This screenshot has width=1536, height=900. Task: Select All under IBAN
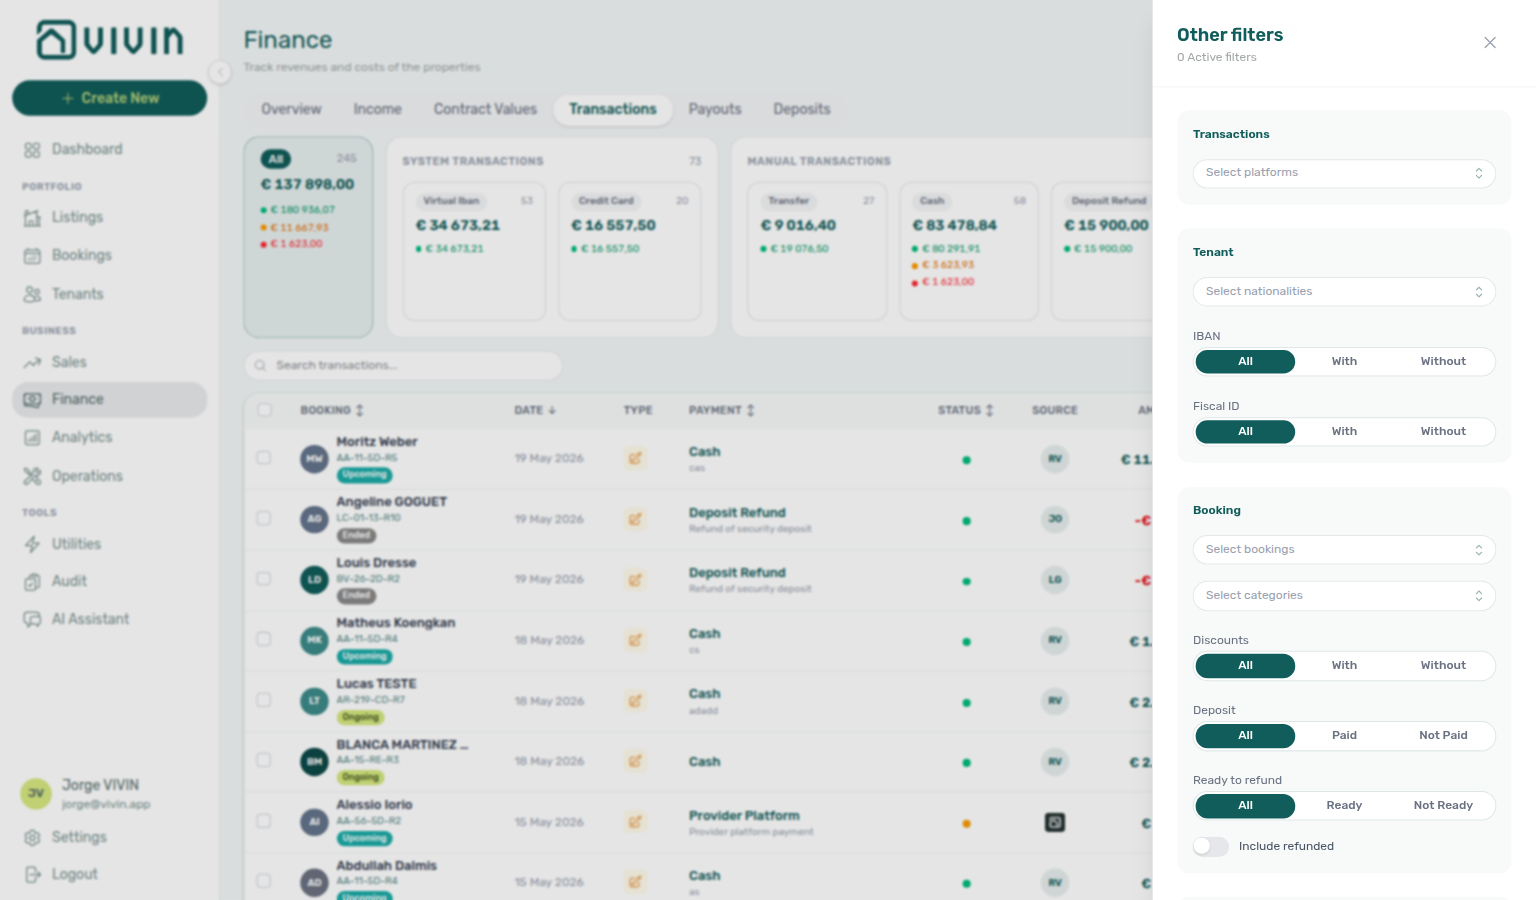(x=1245, y=362)
